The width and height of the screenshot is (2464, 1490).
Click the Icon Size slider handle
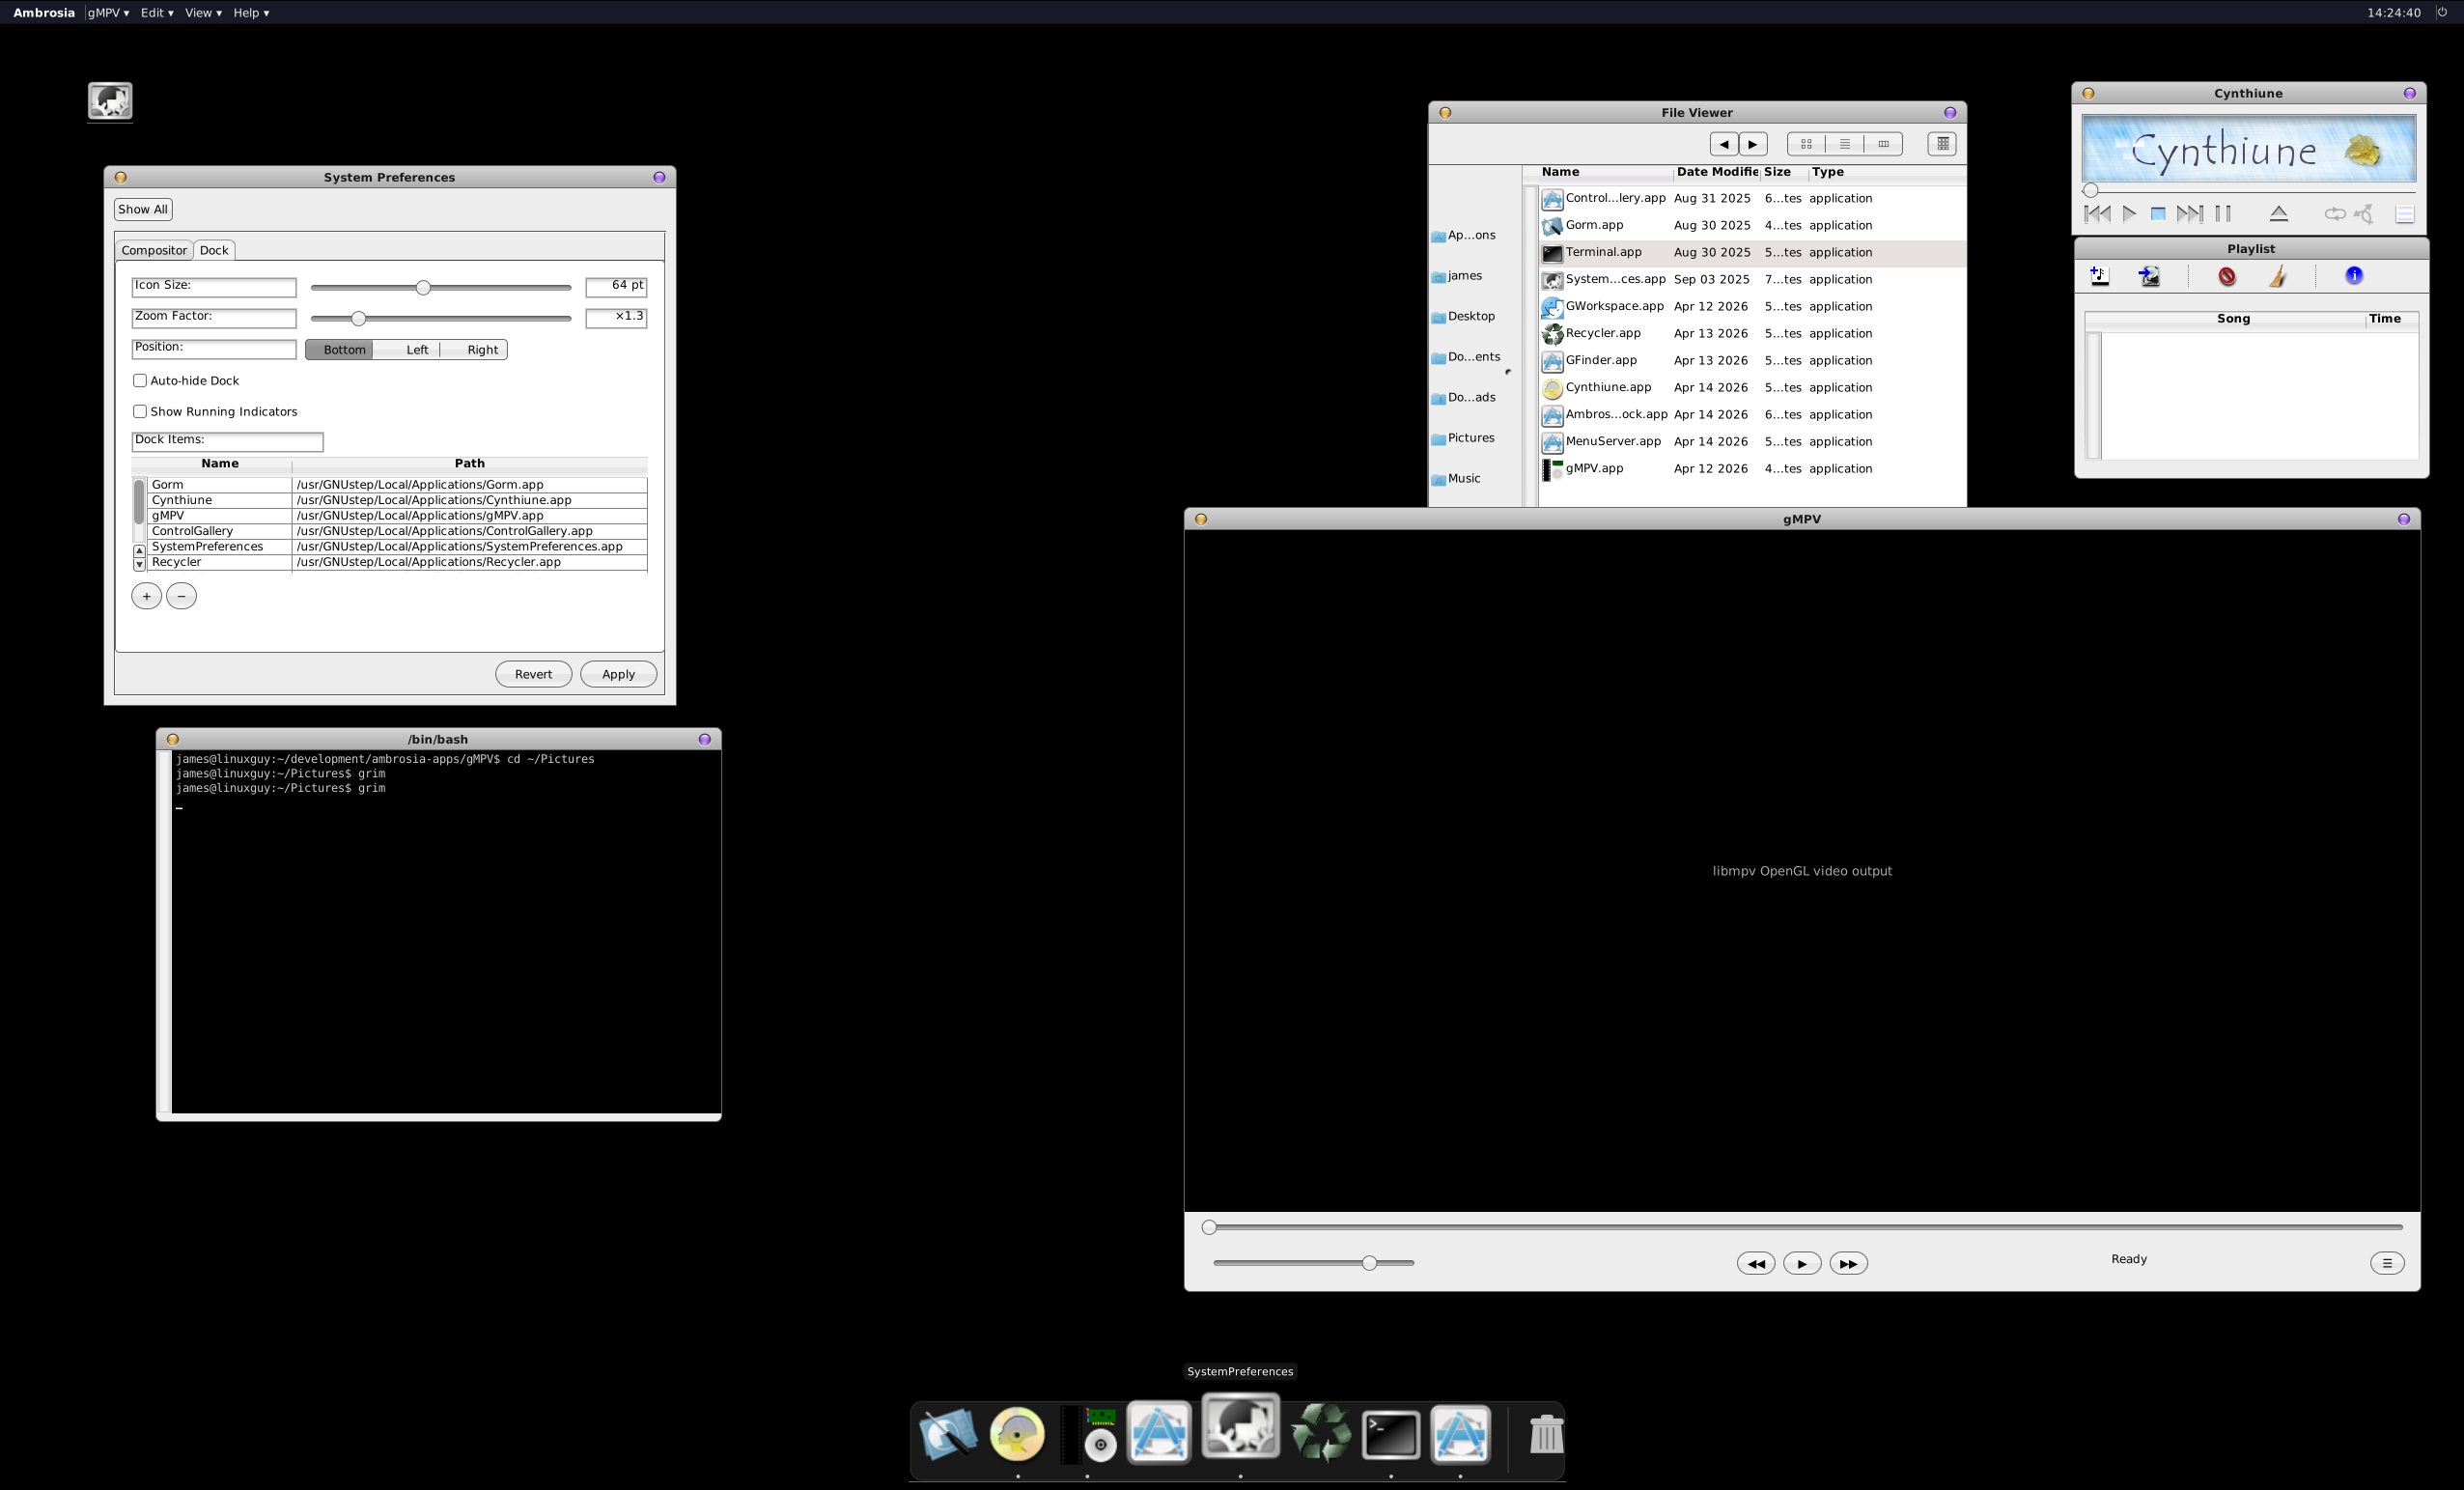tap(423, 288)
